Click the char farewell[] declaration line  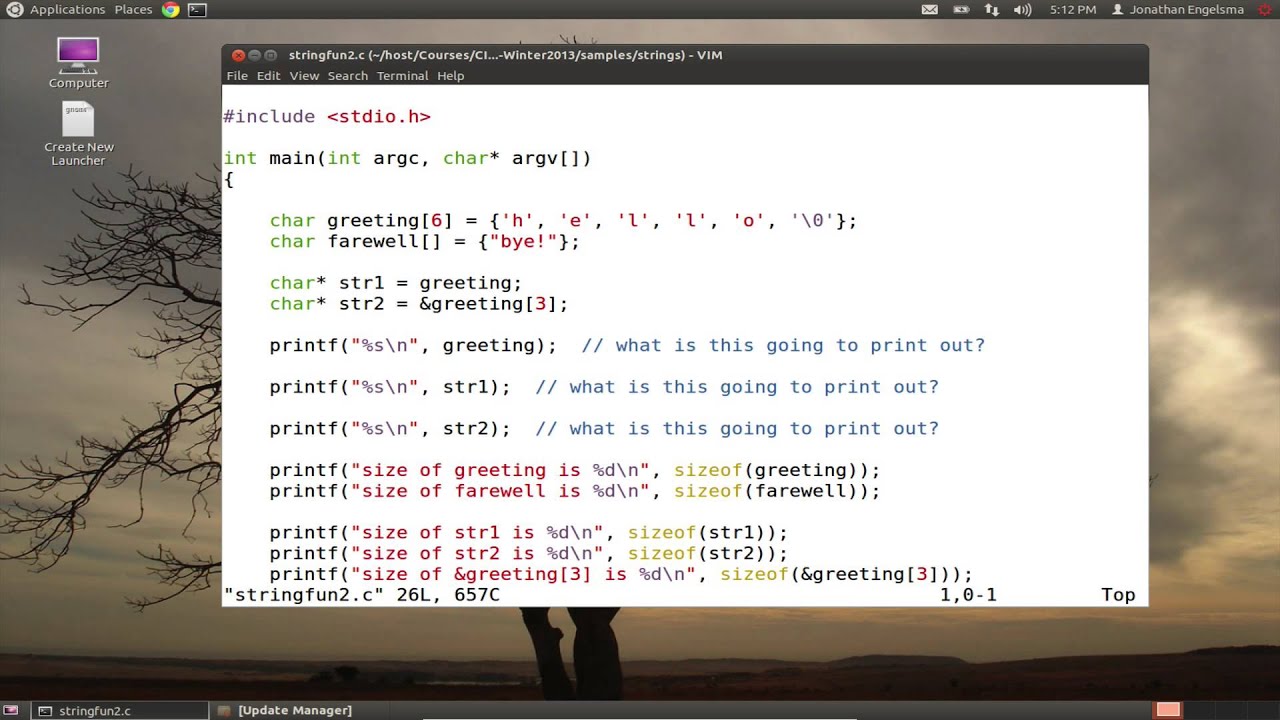424,242
